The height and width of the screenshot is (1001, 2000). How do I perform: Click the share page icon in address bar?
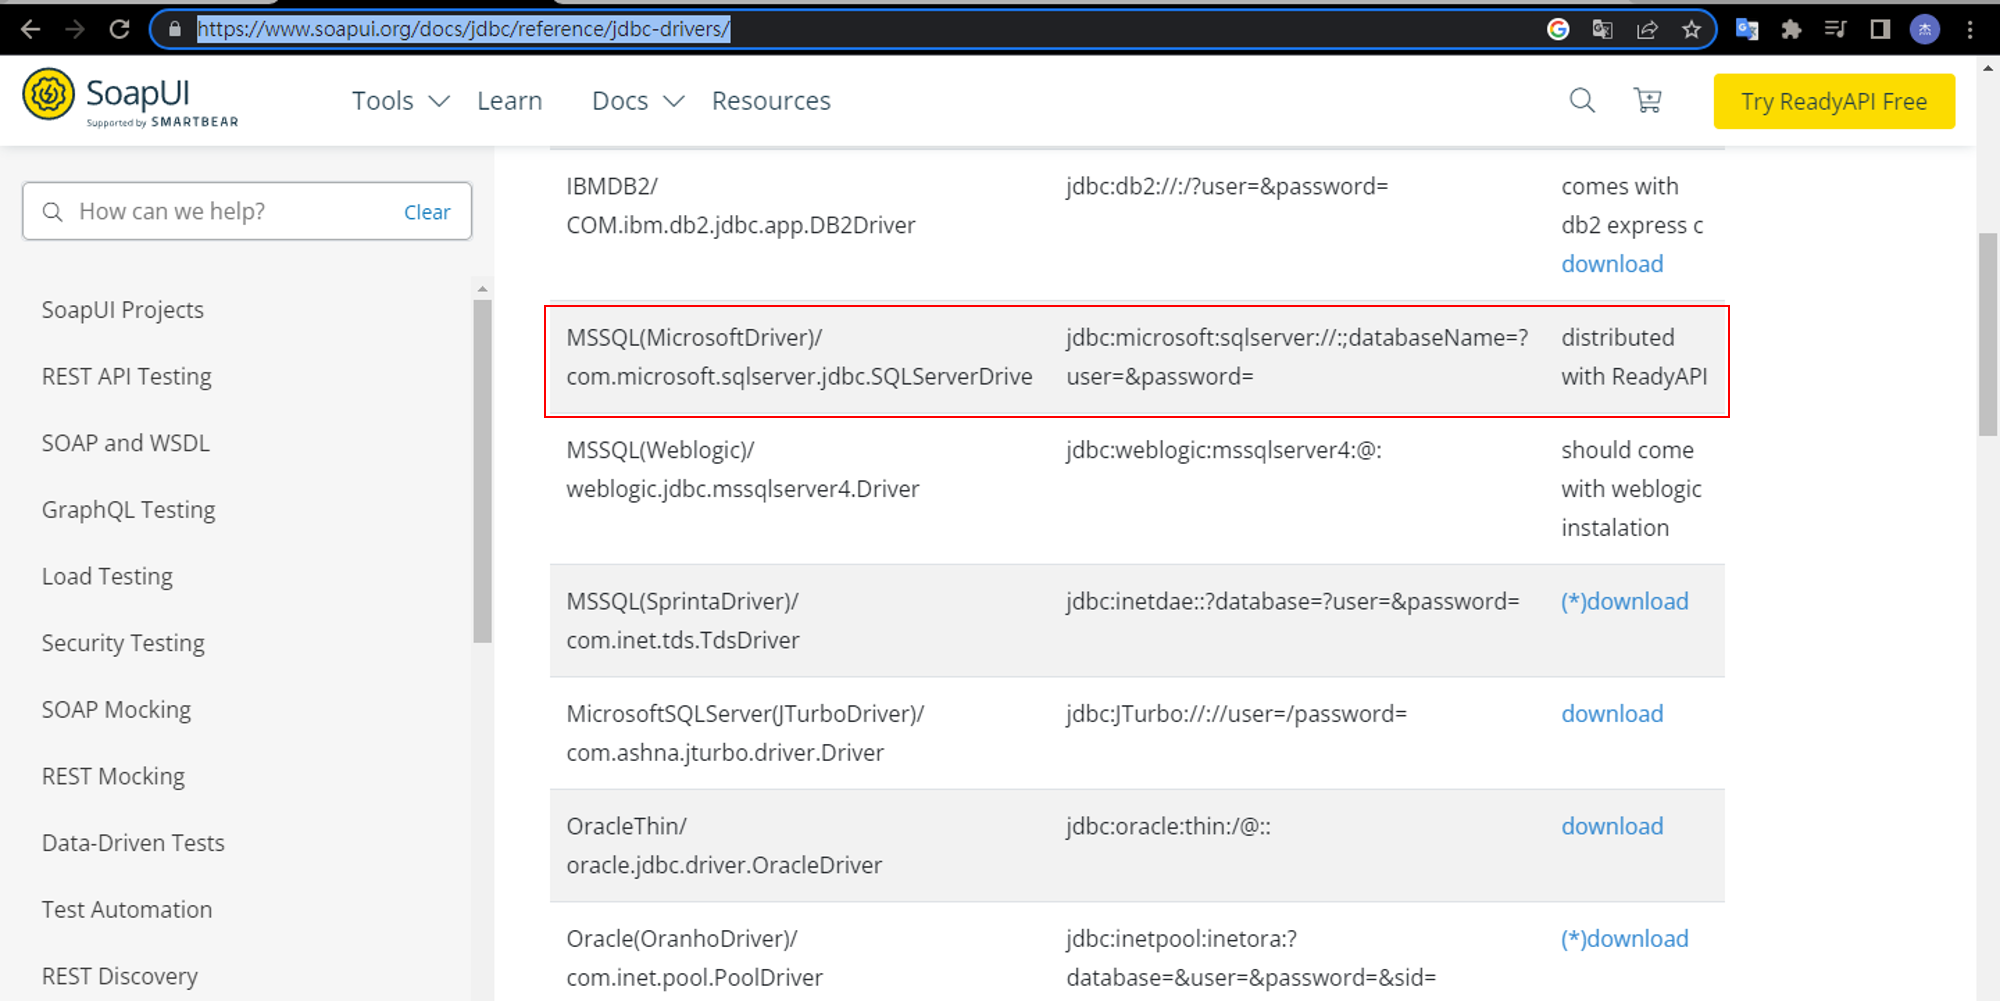point(1647,29)
